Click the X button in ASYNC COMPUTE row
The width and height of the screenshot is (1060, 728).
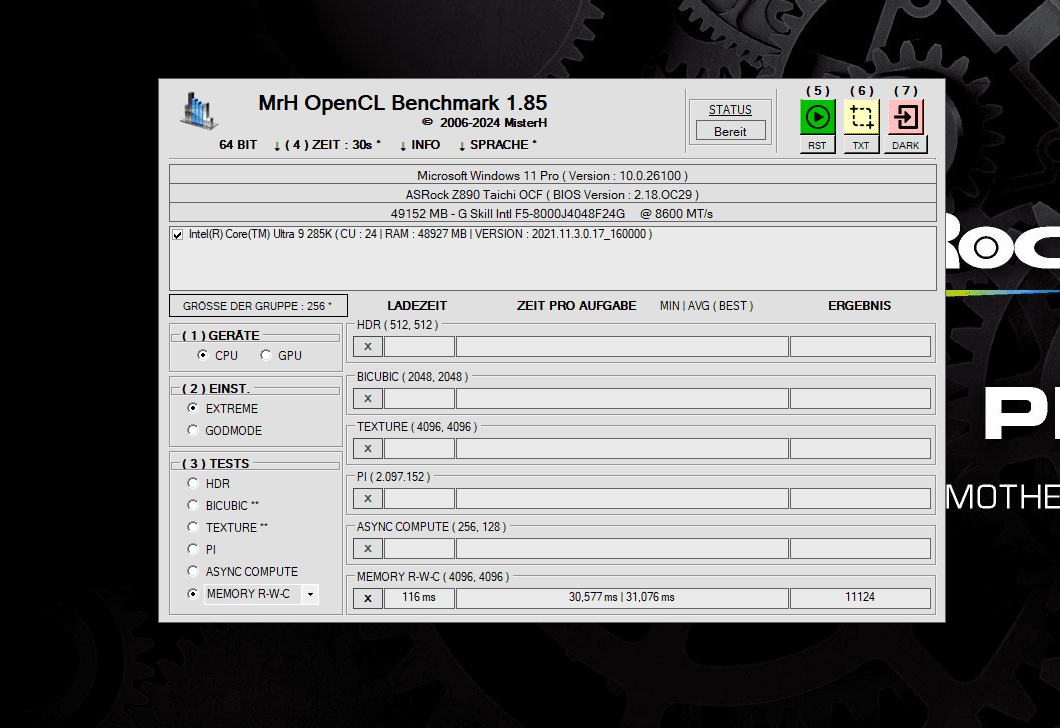click(368, 549)
